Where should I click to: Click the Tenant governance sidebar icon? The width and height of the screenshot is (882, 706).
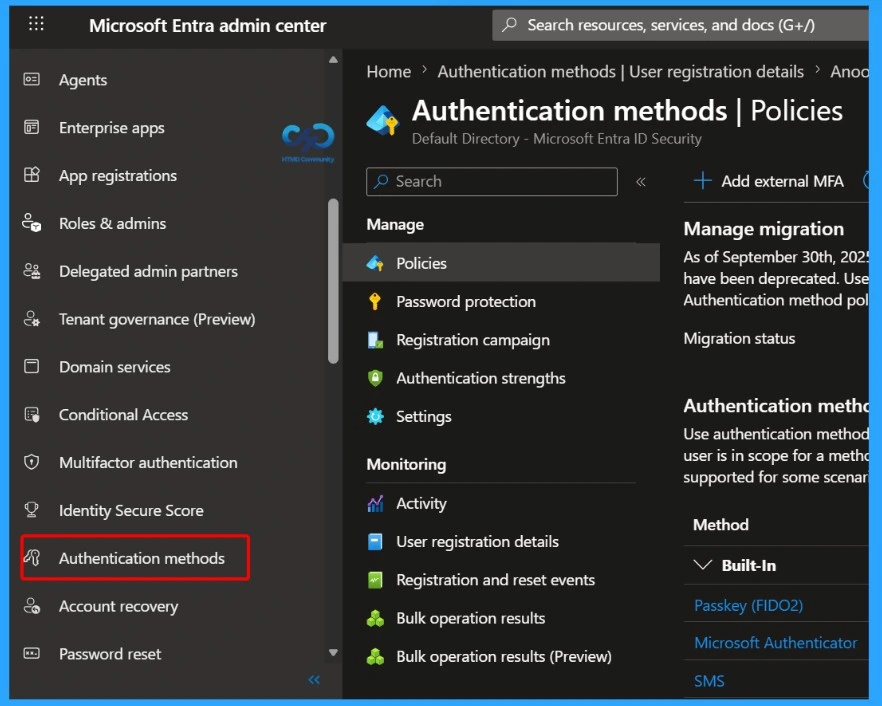click(x=32, y=318)
